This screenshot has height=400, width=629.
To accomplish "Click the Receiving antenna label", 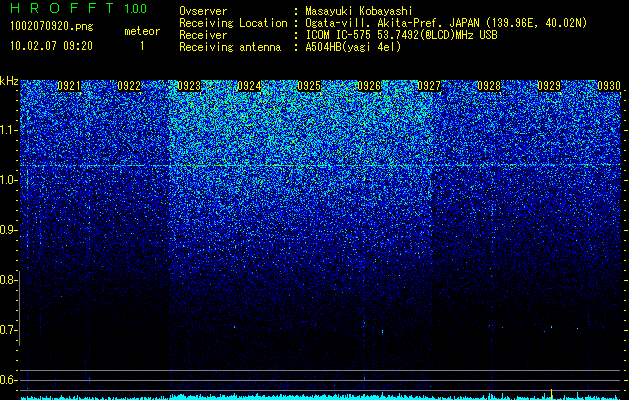I will (230, 47).
